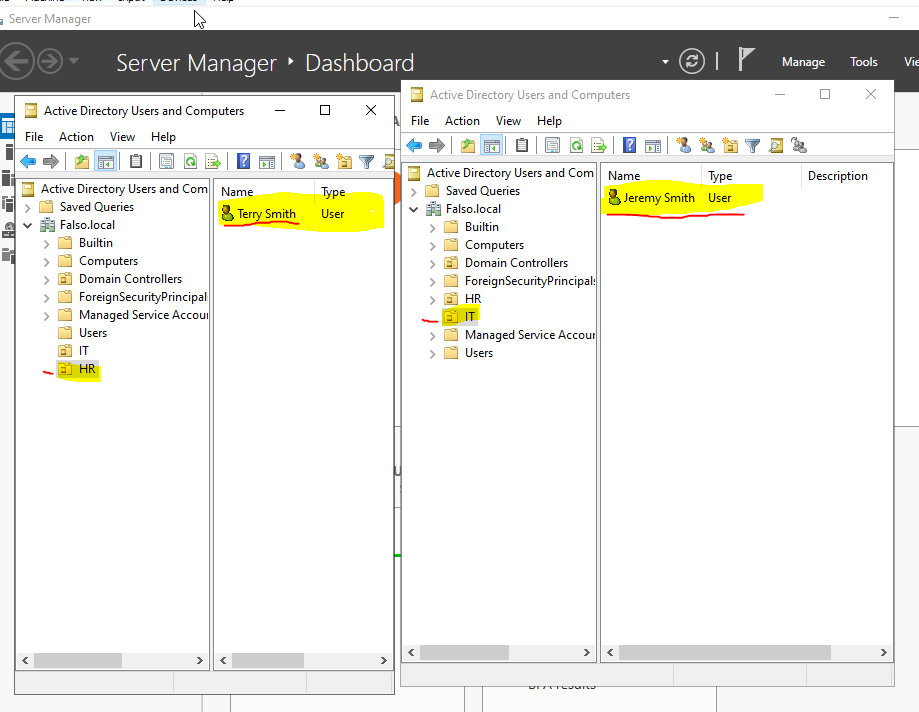
Task: Click Help question mark in right ADUC window
Action: [x=629, y=145]
